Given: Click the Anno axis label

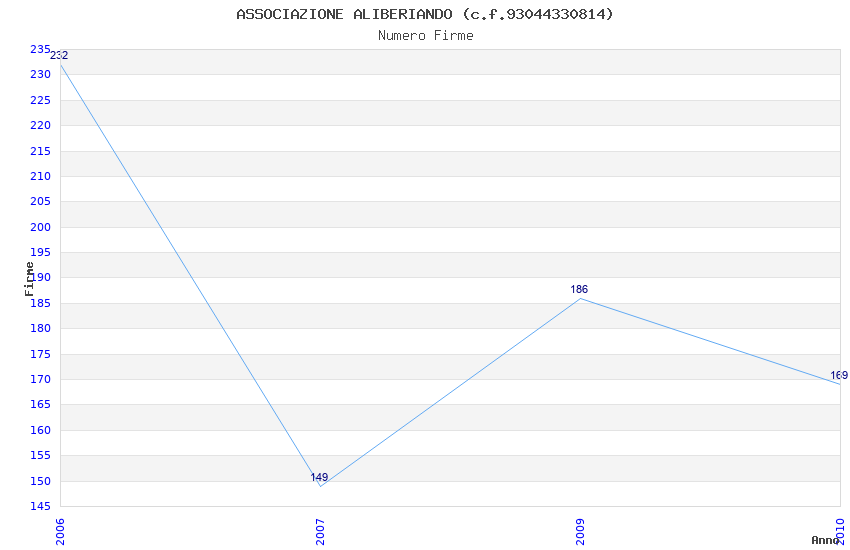Looking at the screenshot, I should [825, 540].
